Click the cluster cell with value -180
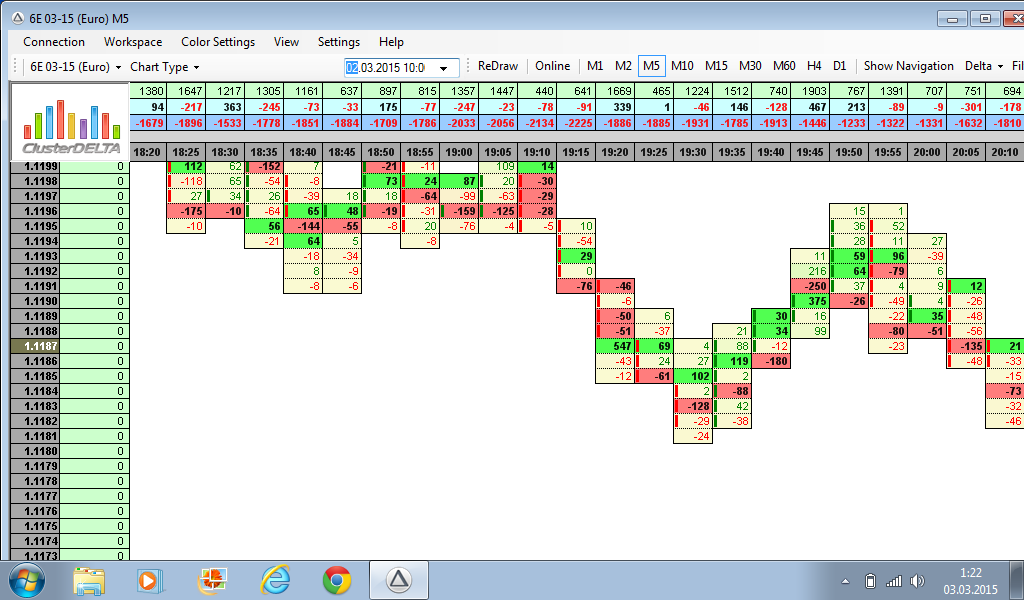 771,361
